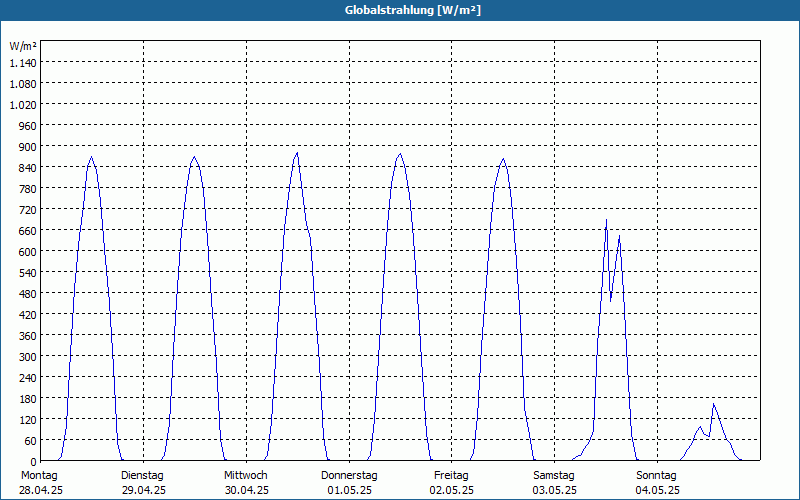800x500 pixels.
Task: Click the Montag day label
Action: pos(39,476)
